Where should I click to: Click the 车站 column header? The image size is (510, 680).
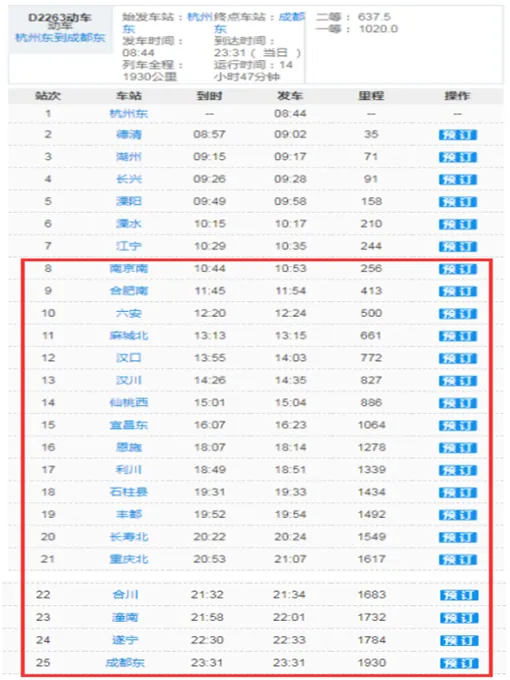(129, 95)
